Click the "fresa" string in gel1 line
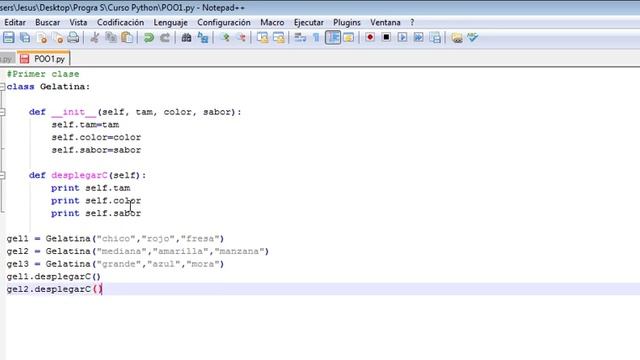 tap(200, 239)
